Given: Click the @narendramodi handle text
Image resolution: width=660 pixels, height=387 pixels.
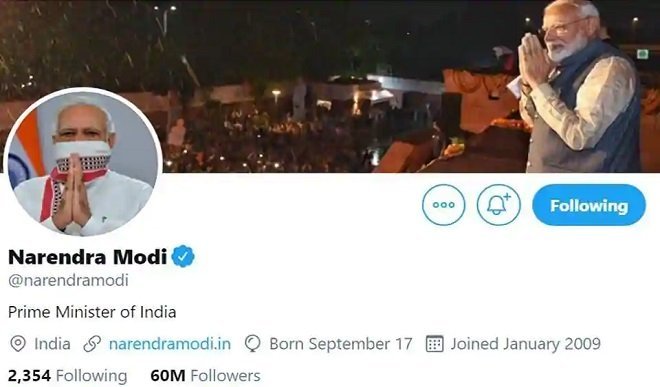Looking at the screenshot, I should (68, 280).
